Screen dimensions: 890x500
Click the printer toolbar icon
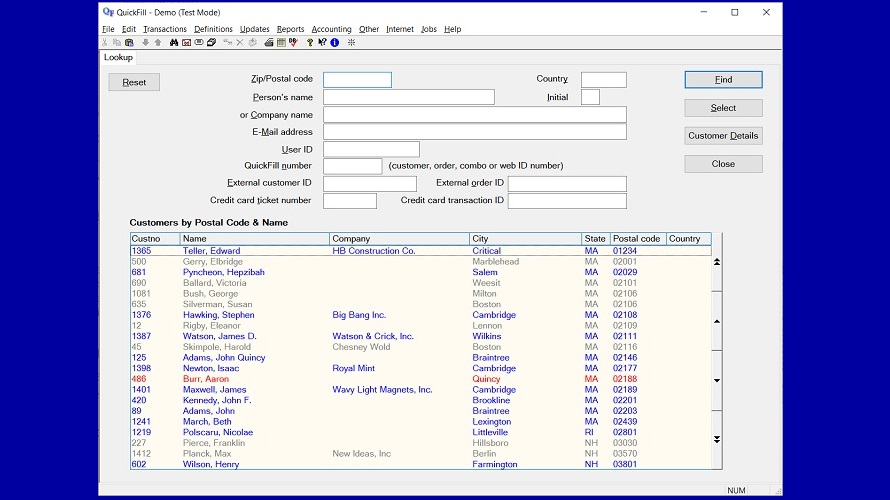click(268, 43)
